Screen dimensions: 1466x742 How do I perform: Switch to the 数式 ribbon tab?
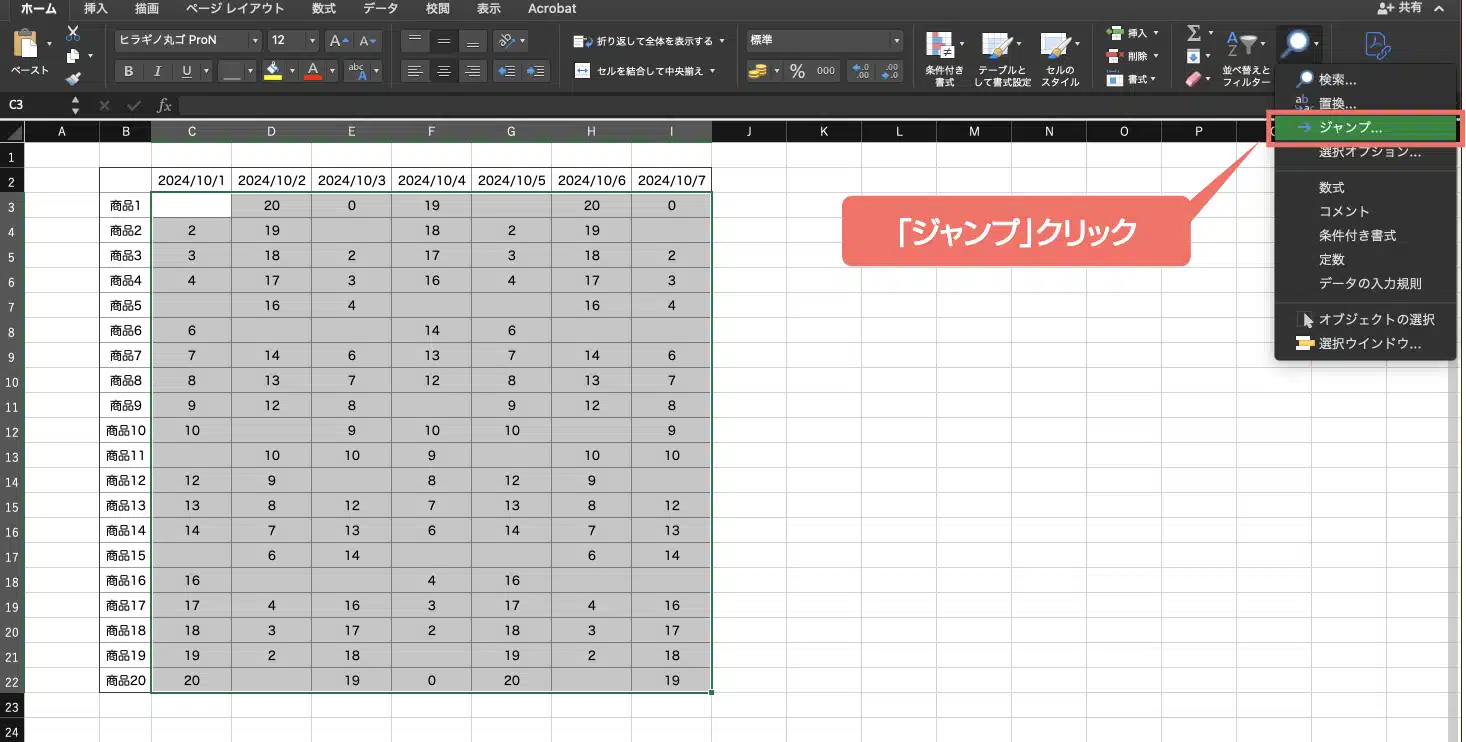tap(323, 8)
